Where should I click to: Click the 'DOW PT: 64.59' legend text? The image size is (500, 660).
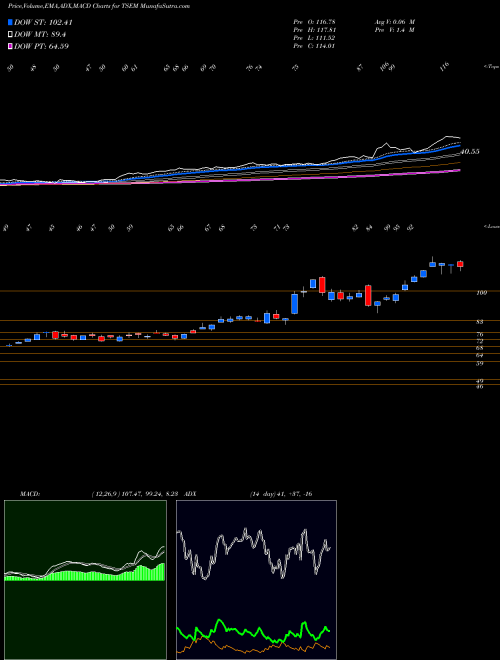41,46
